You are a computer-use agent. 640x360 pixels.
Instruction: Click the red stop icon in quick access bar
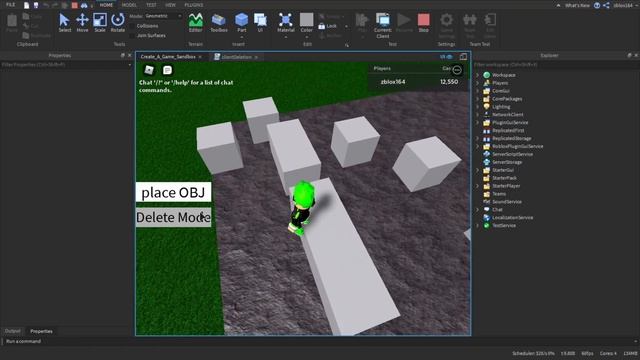point(75,5)
